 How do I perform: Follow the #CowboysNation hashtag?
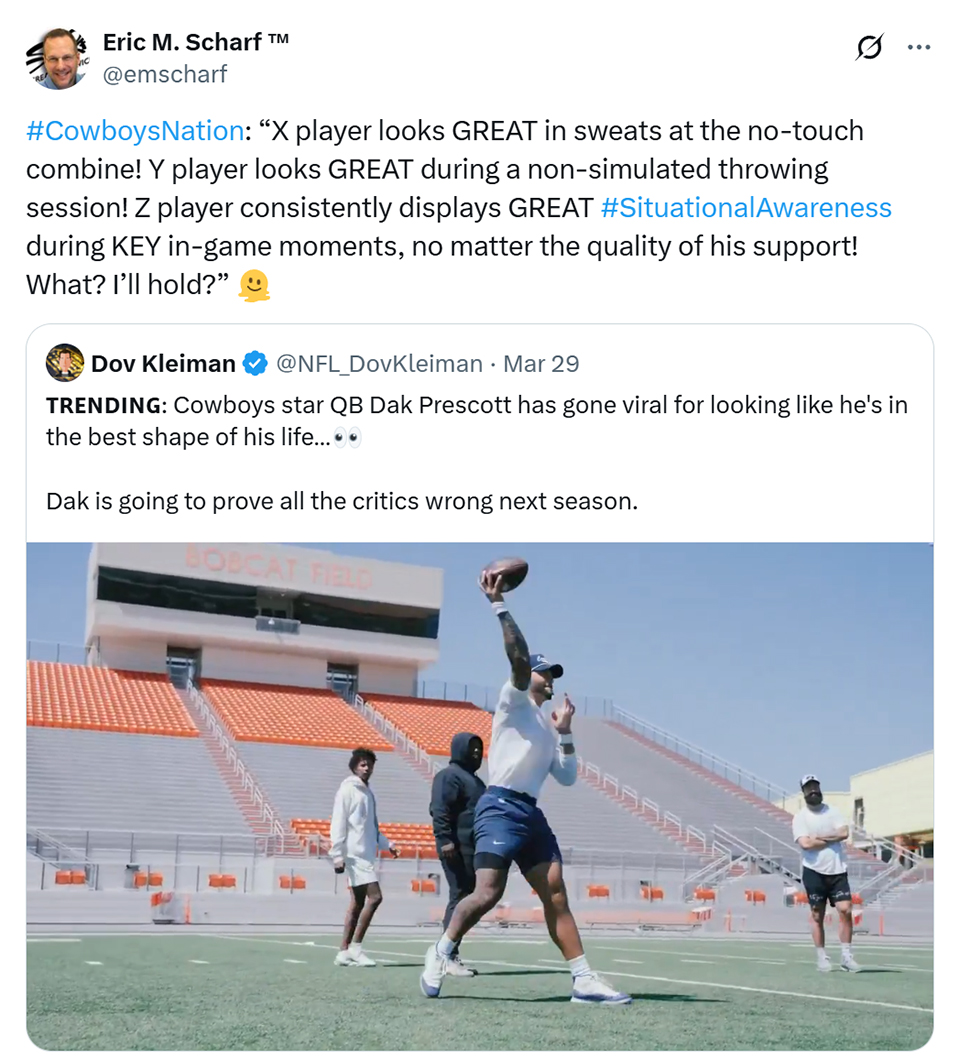(x=135, y=131)
